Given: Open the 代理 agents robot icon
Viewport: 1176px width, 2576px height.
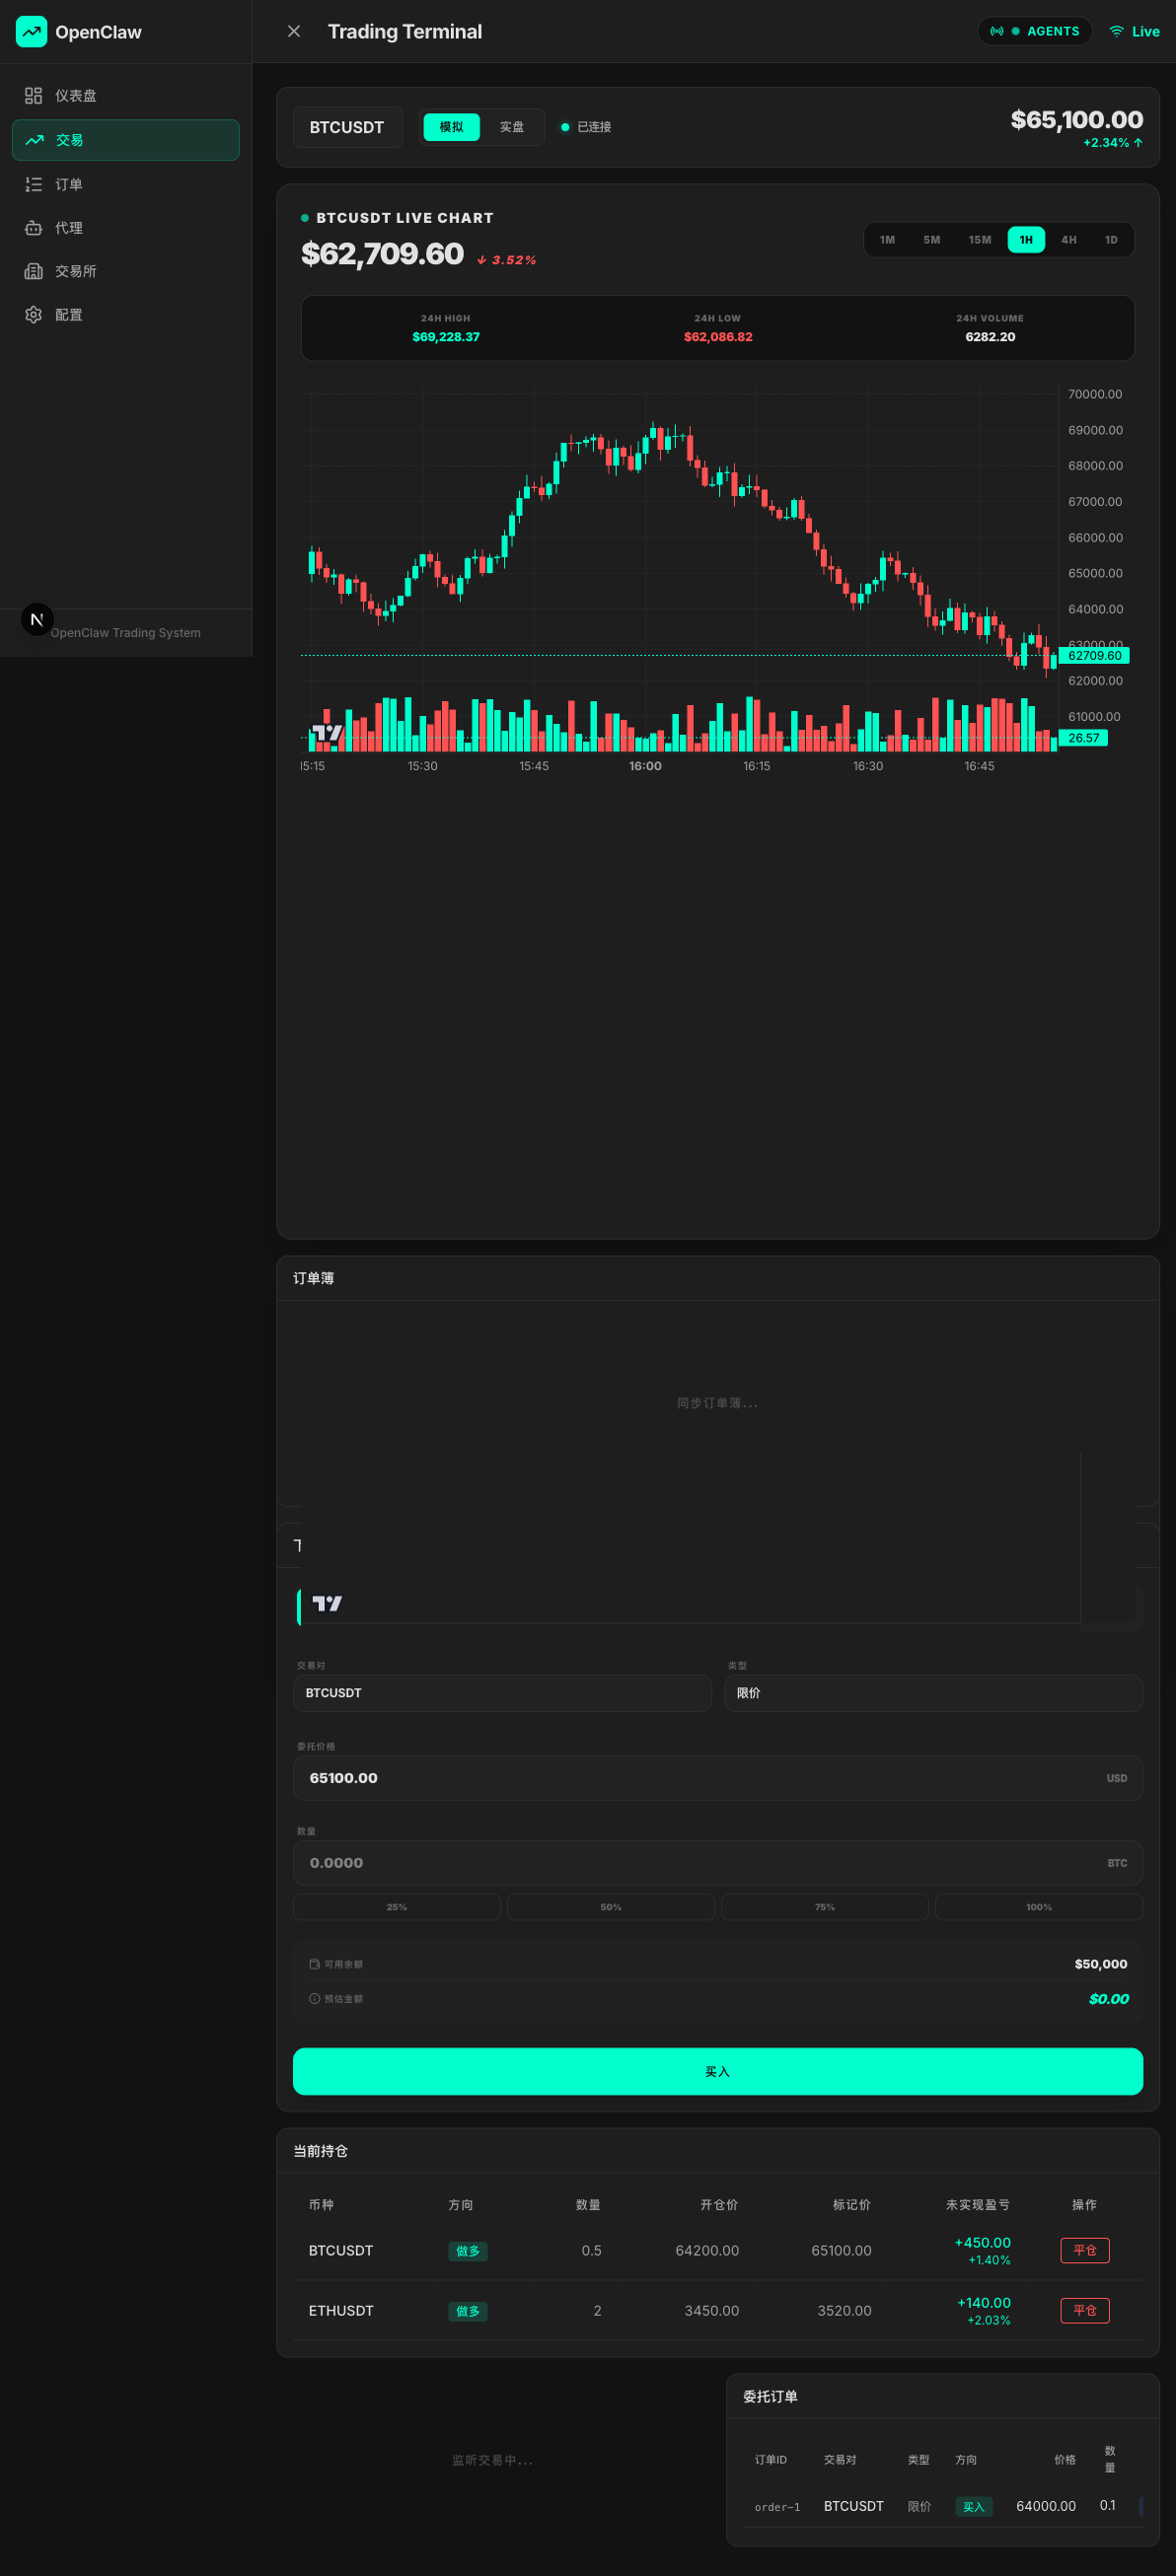Looking at the screenshot, I should 34,228.
